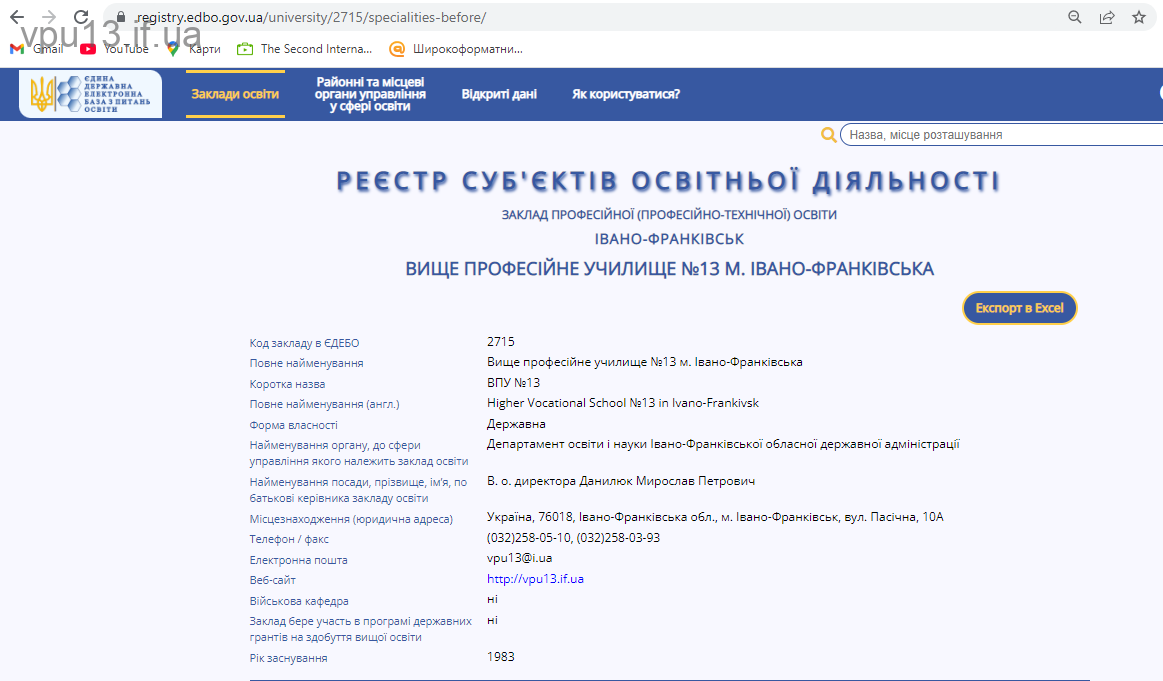Screen dimensions: 1163x681
Task: Open the Карти maps bookmark
Action: coord(193,48)
